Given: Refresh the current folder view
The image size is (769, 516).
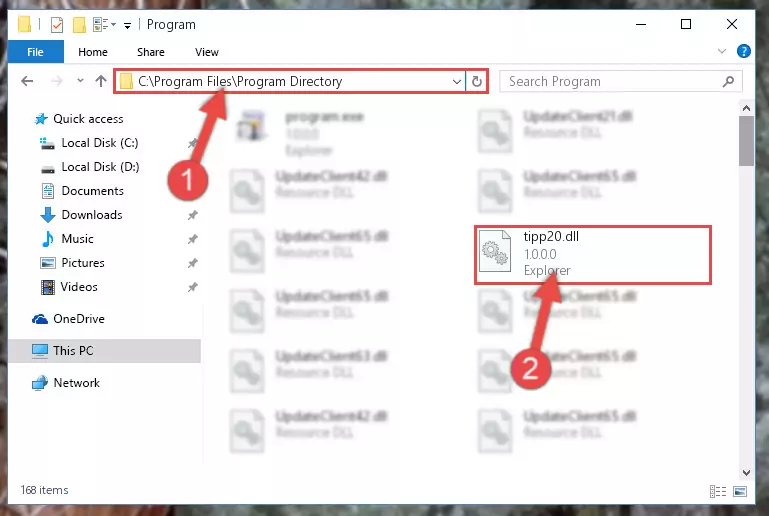Looking at the screenshot, I should pyautogui.click(x=477, y=81).
